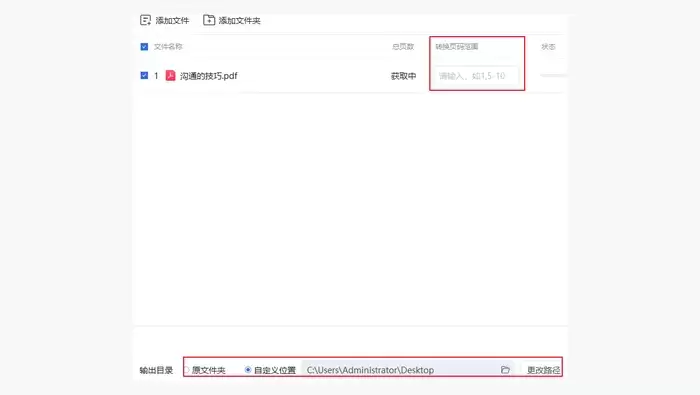Click the output path field showing Desktop
Image resolution: width=700 pixels, height=395 pixels.
click(408, 370)
